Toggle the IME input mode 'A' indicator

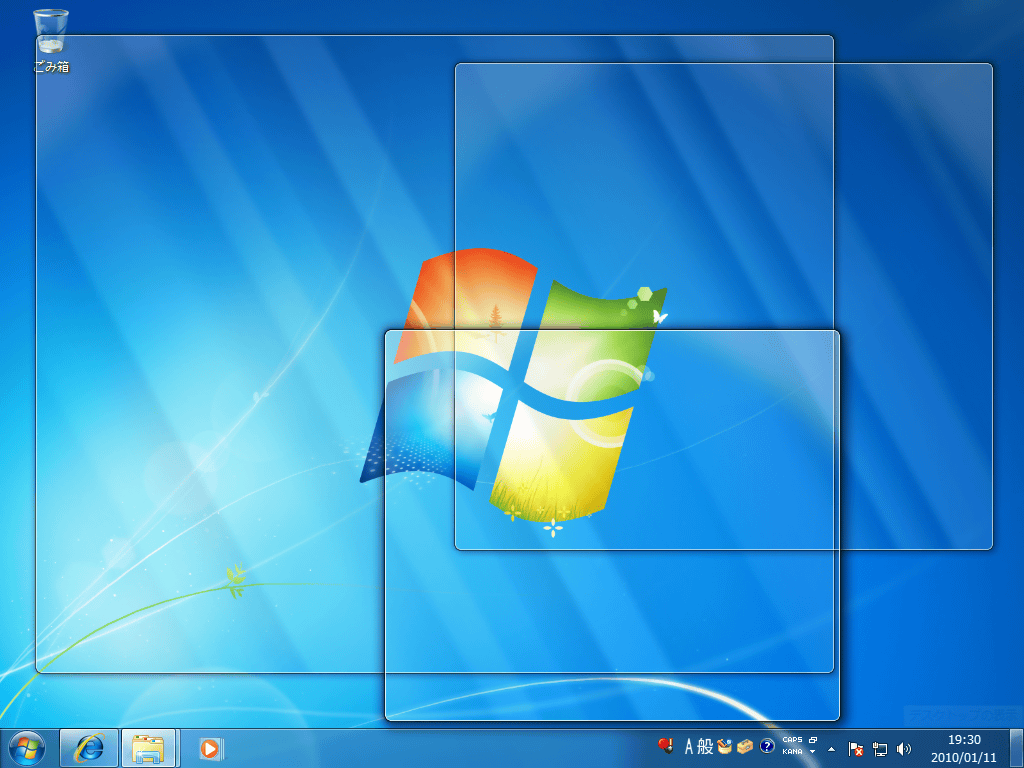pos(689,746)
